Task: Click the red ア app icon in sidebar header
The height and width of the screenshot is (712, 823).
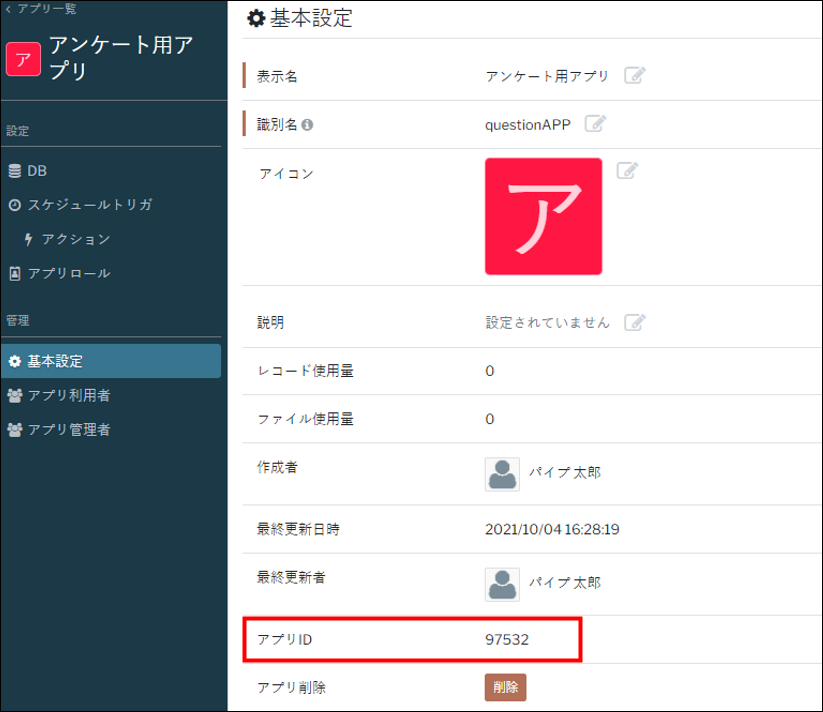Action: tap(23, 59)
